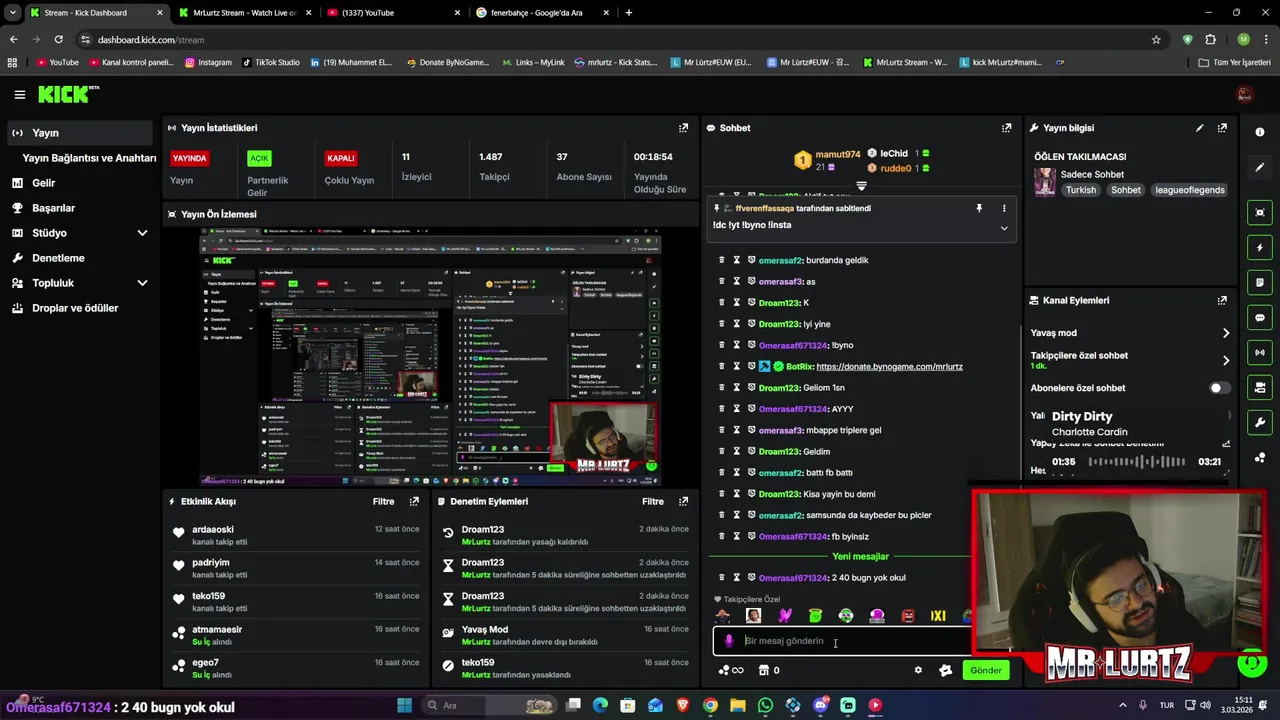Delete omerasaf2's 'burdanda geldik' message
This screenshot has width=1280, height=720.
[721, 260]
